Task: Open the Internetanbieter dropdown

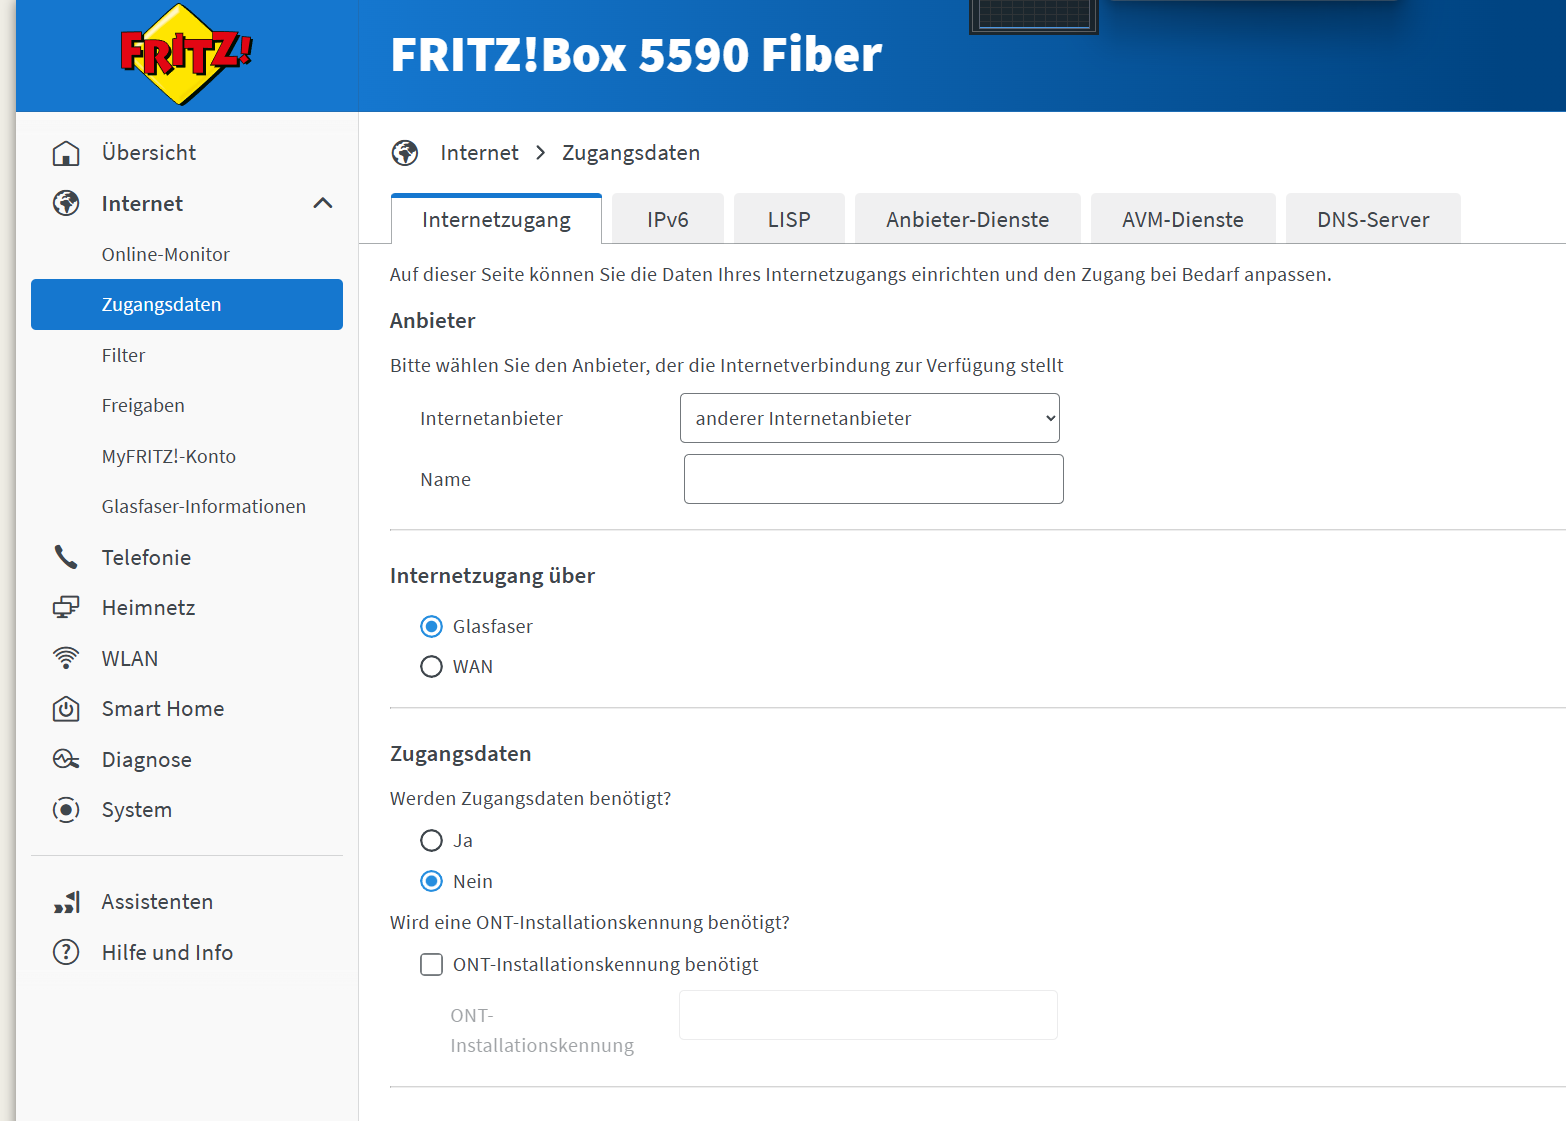Action: (870, 418)
